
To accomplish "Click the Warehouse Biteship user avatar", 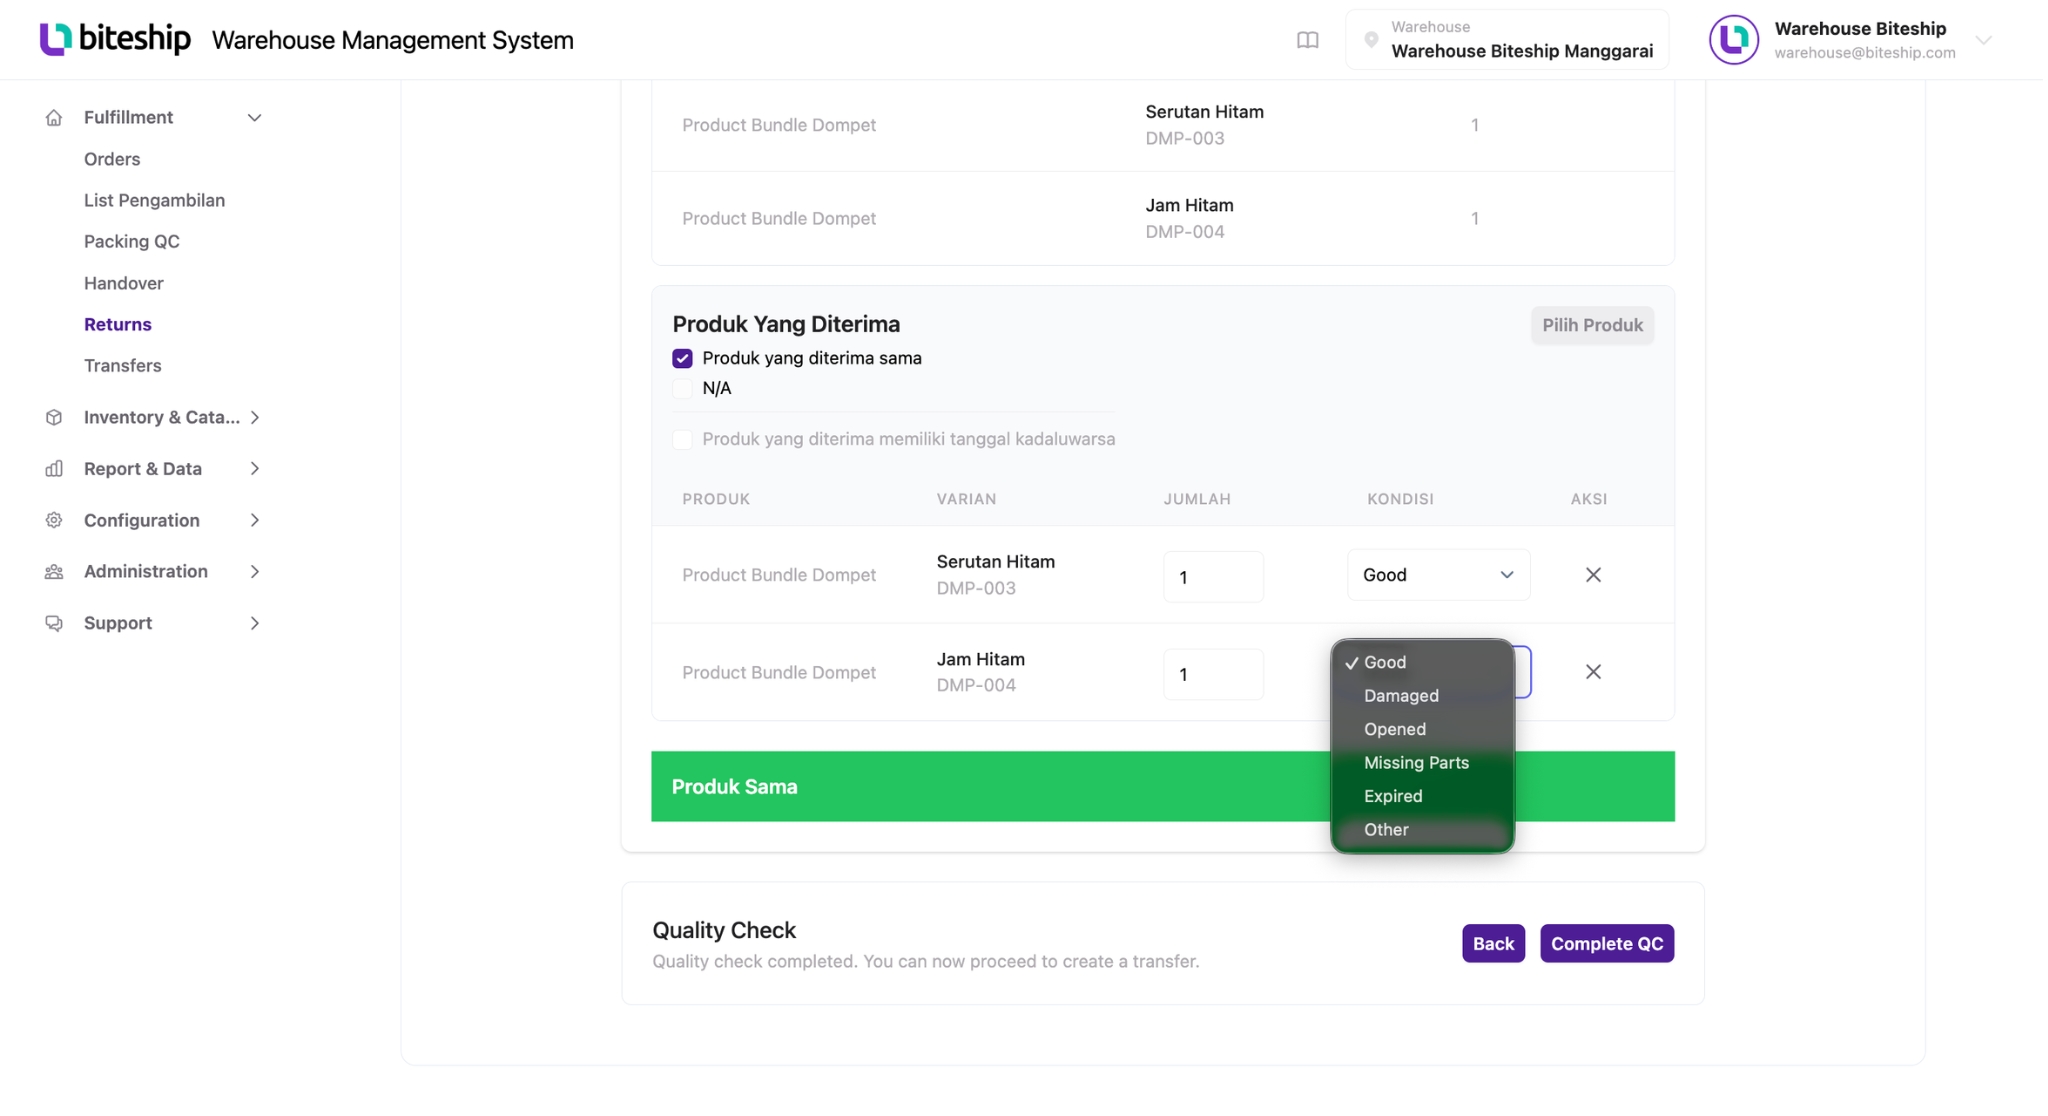I will (1733, 40).
